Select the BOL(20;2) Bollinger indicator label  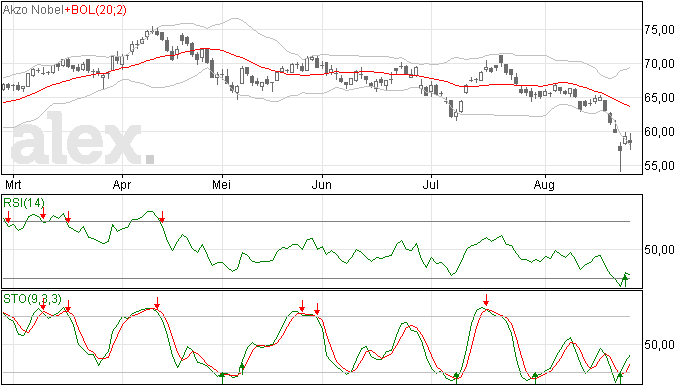(x=99, y=10)
